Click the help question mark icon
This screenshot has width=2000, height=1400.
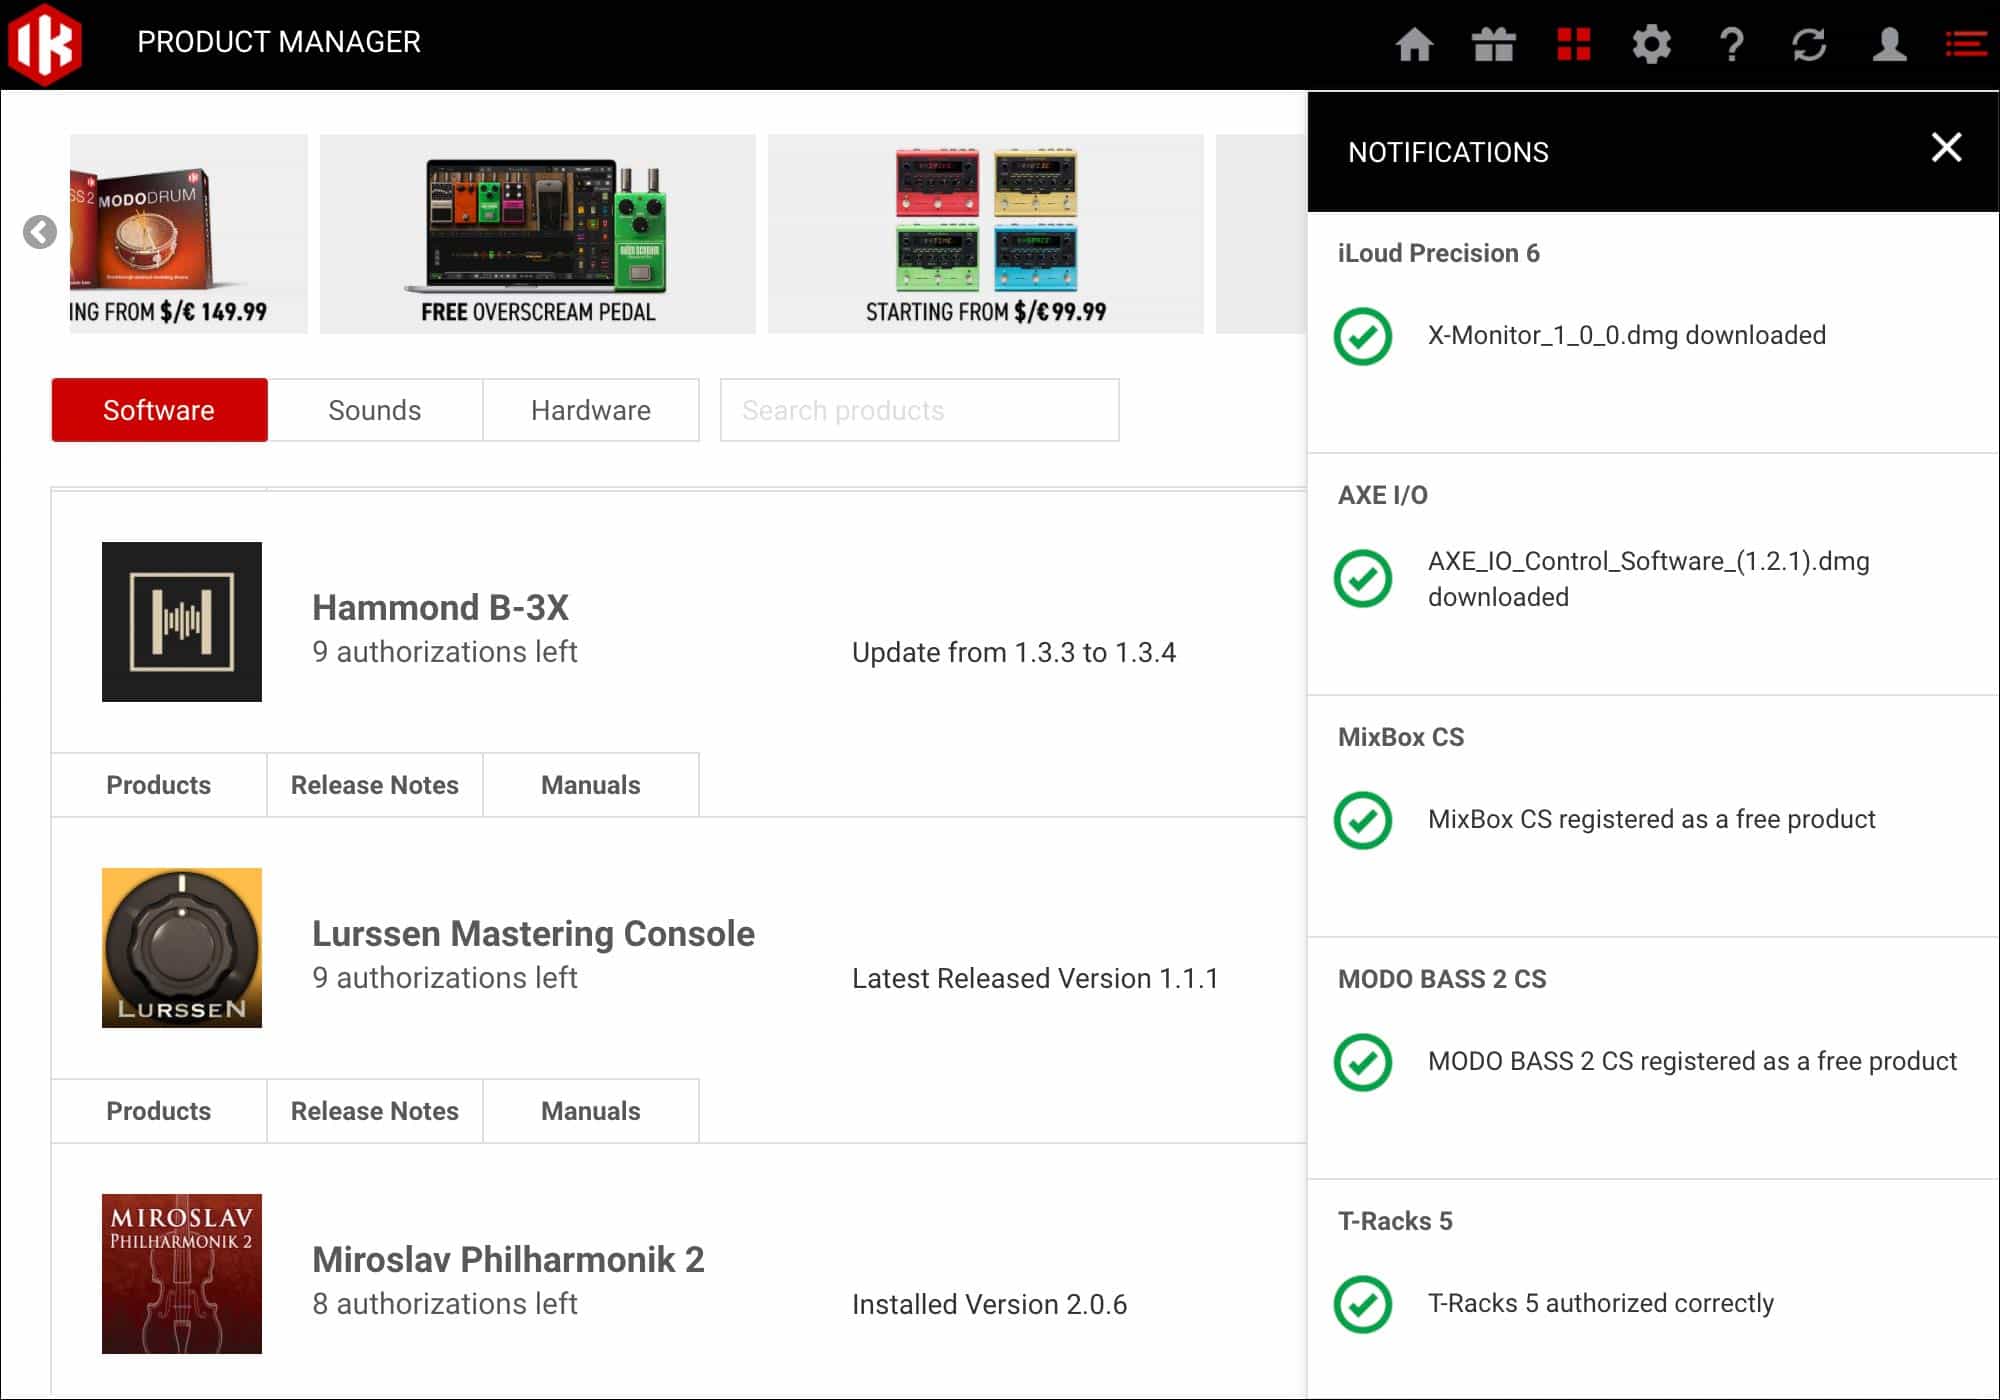[x=1731, y=43]
